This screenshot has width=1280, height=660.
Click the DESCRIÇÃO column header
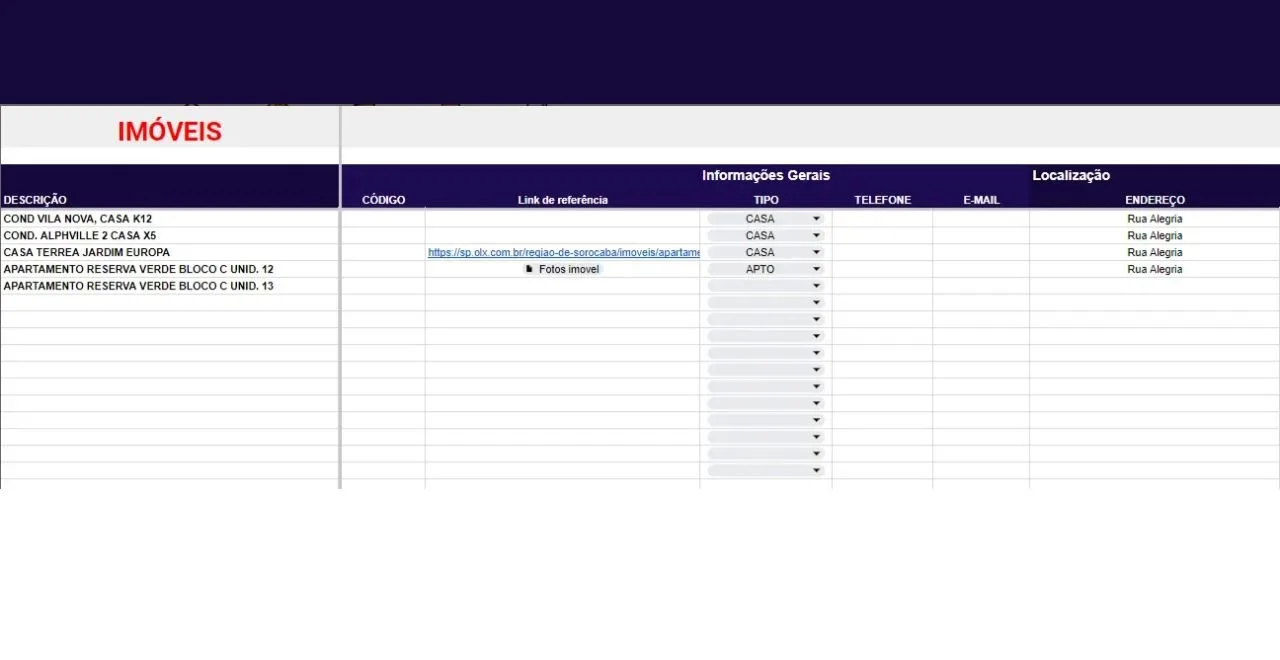click(35, 200)
